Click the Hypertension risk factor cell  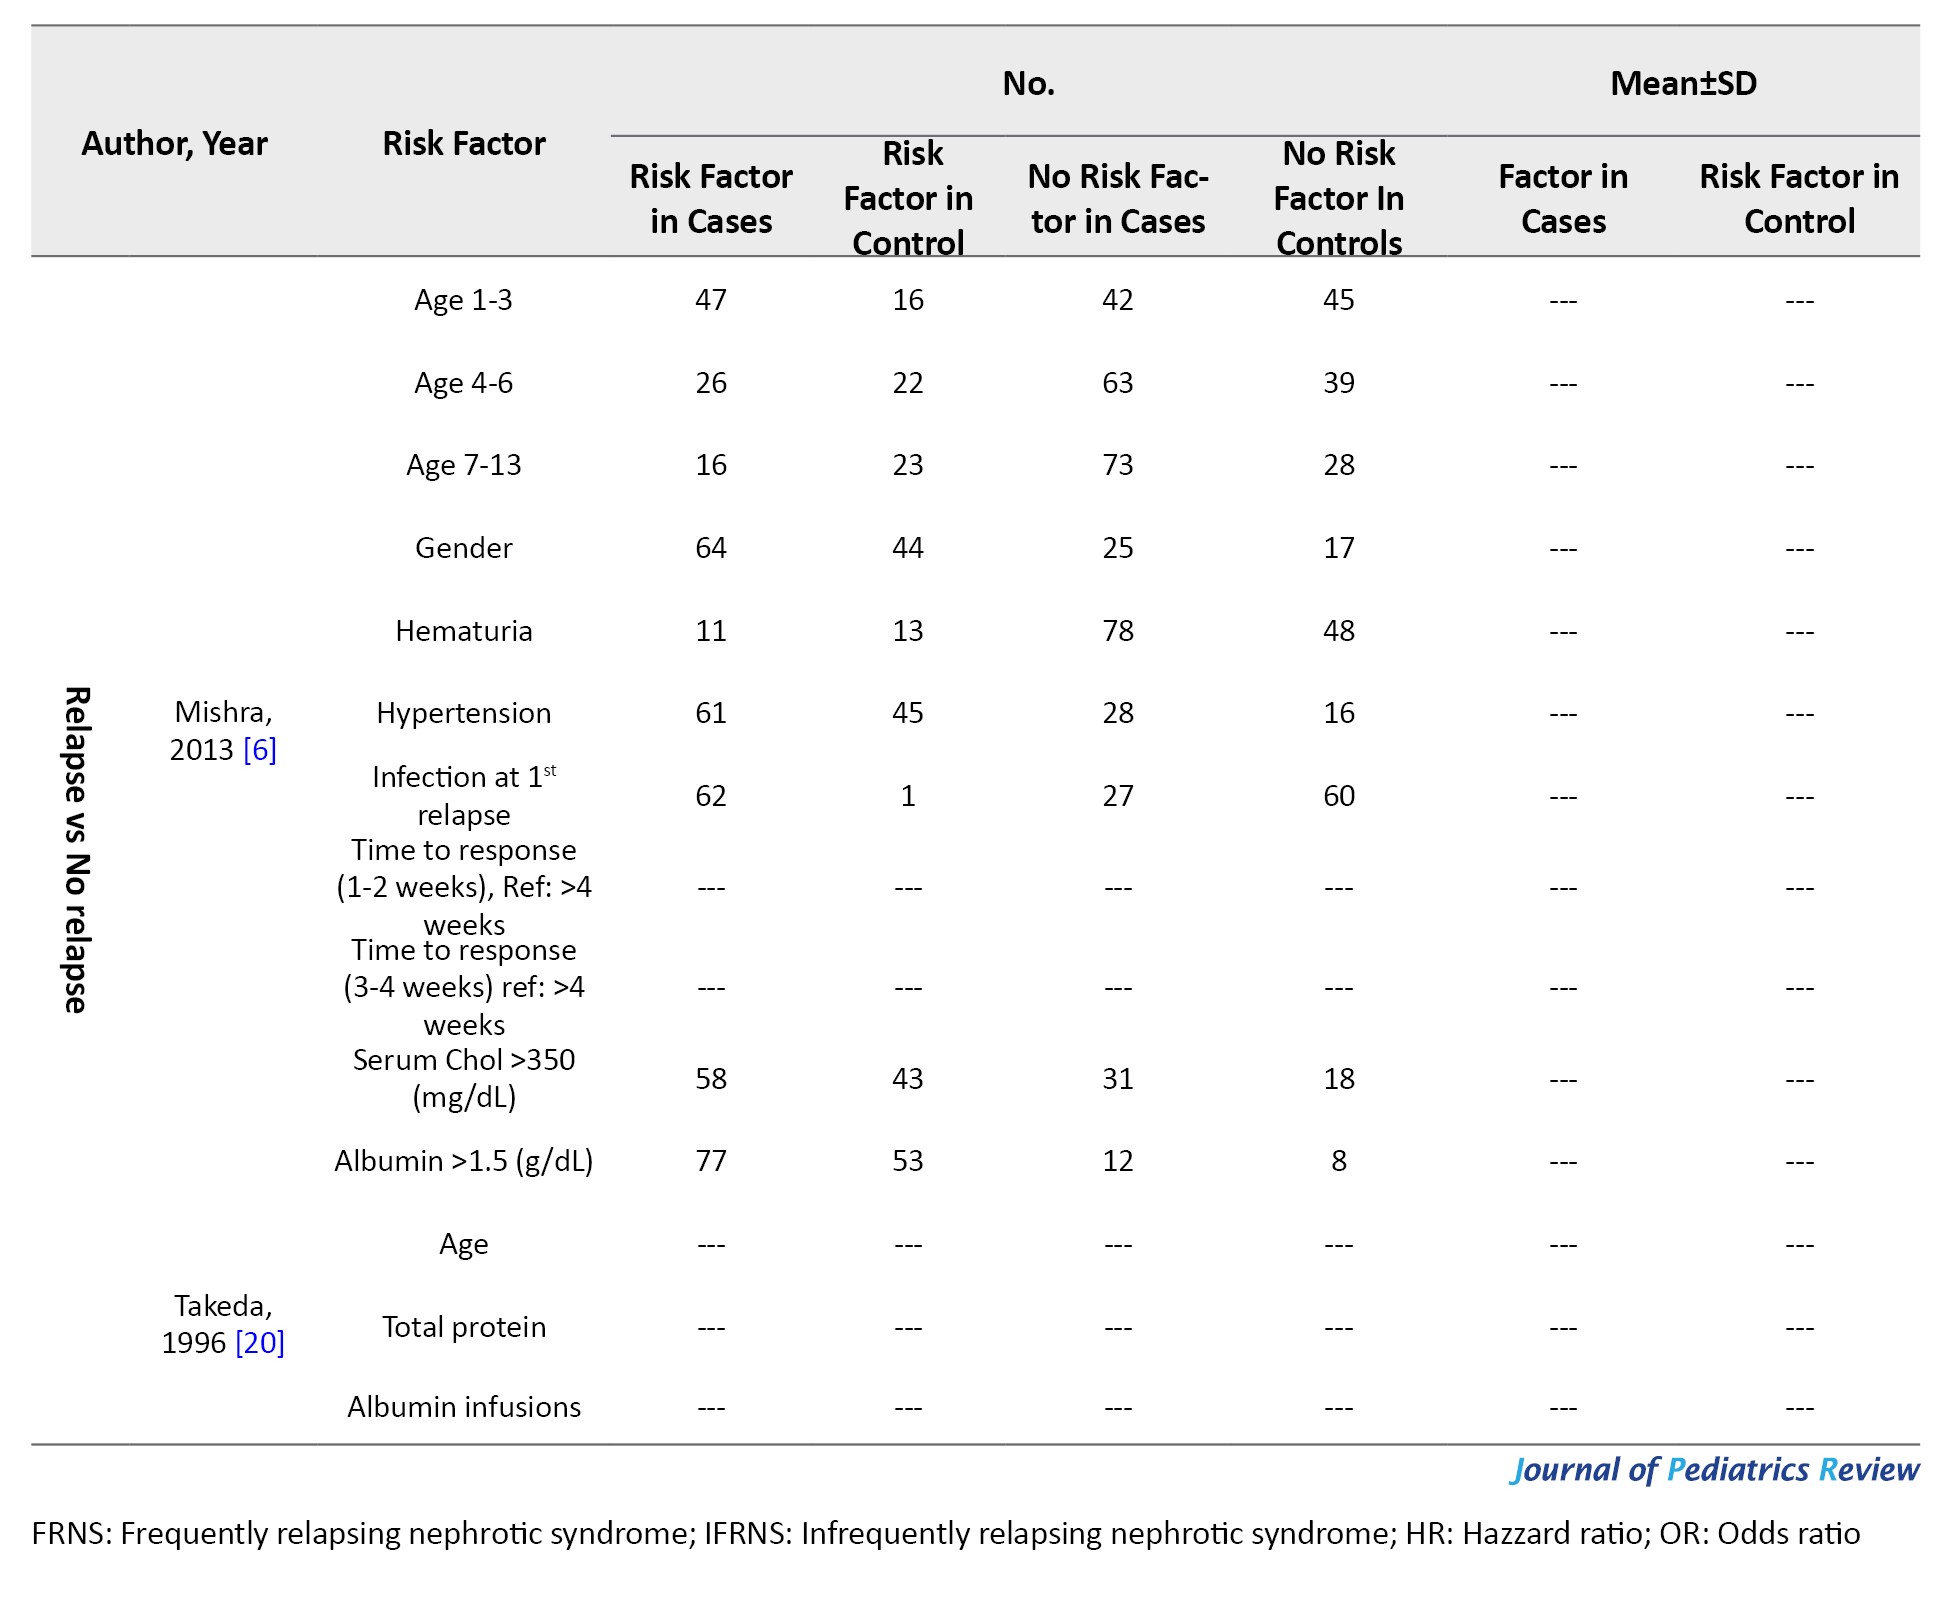point(464,713)
